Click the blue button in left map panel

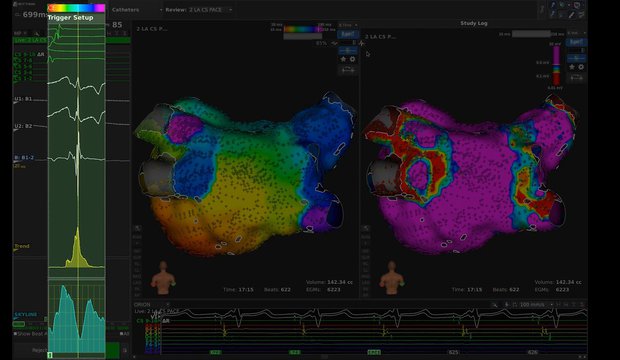point(348,34)
